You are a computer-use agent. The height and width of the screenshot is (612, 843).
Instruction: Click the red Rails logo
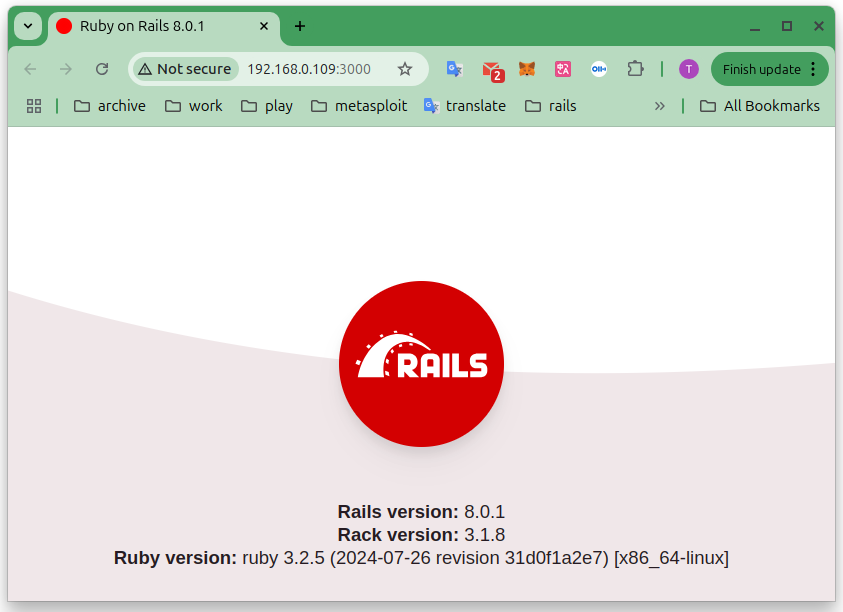(422, 364)
